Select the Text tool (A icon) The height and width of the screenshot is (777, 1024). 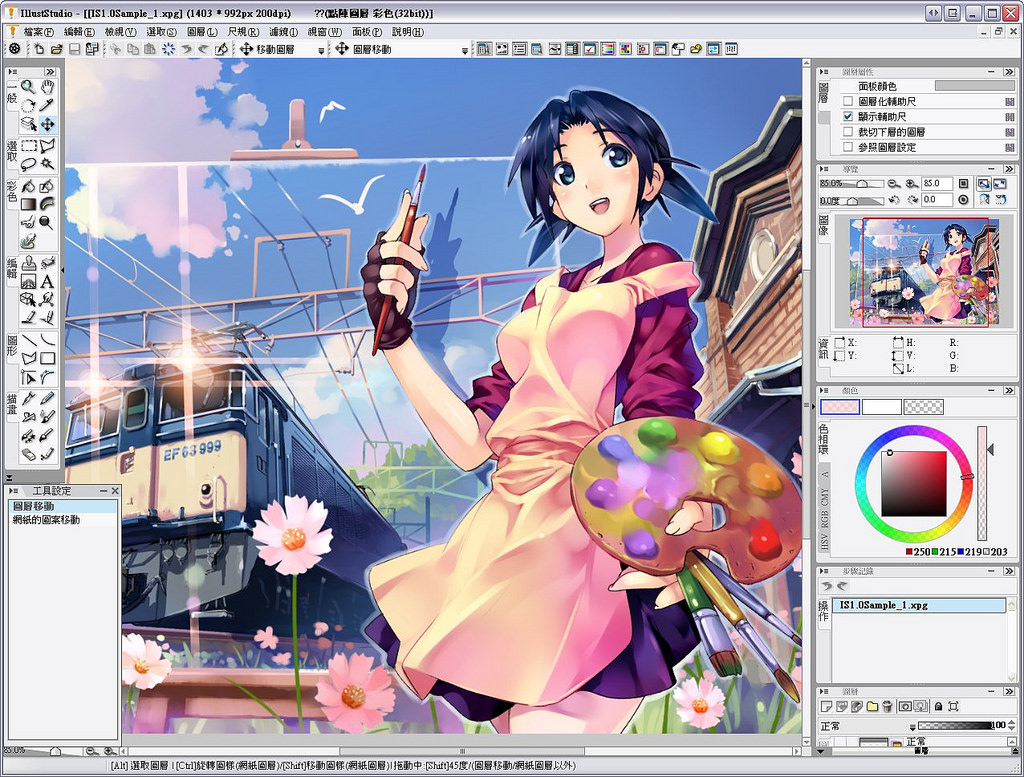pos(47,281)
